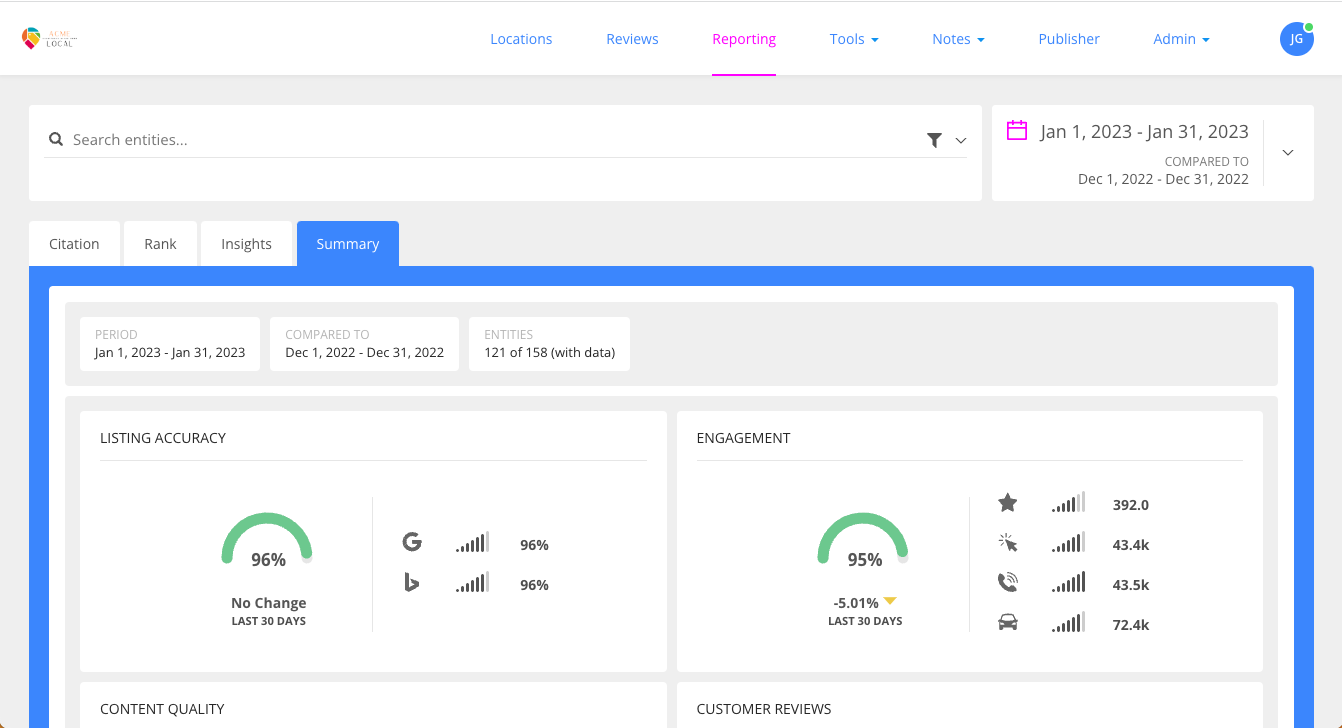Viewport: 1342px width, 728px height.
Task: Select the driving directions car icon
Action: tap(1008, 621)
